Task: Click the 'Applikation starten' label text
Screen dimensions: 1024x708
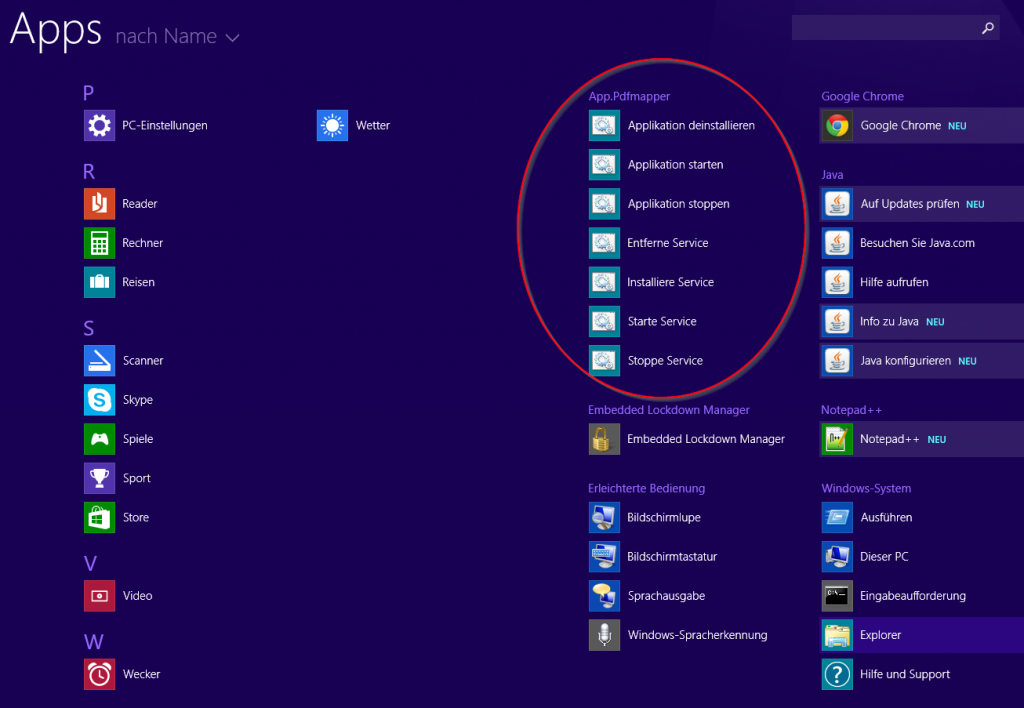Action: click(x=675, y=165)
